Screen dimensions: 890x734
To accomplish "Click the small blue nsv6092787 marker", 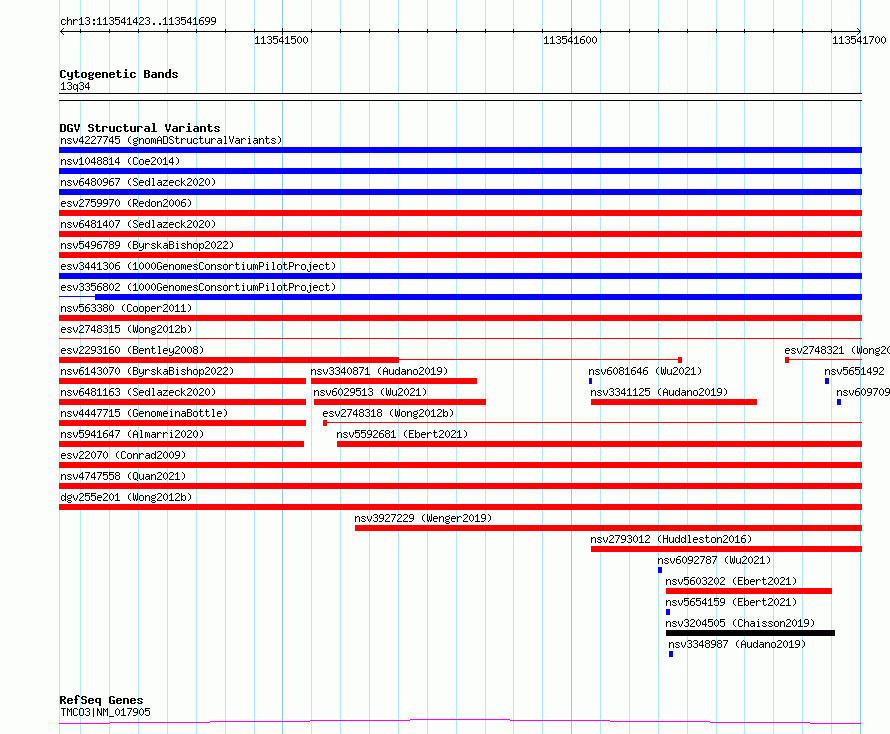I will [x=660, y=570].
